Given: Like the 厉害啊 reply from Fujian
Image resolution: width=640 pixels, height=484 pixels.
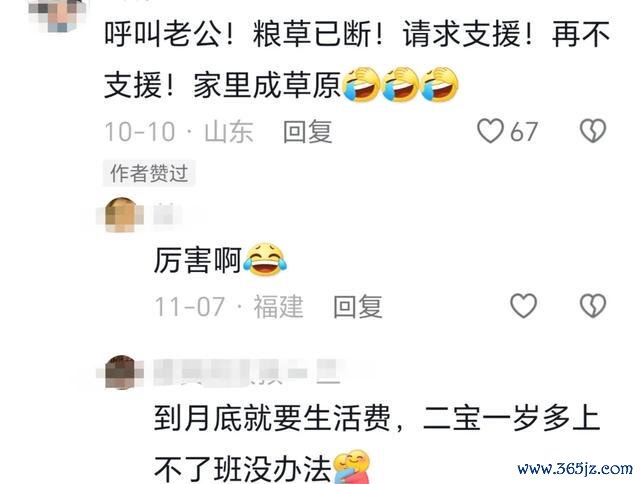Looking at the screenshot, I should 524,306.
